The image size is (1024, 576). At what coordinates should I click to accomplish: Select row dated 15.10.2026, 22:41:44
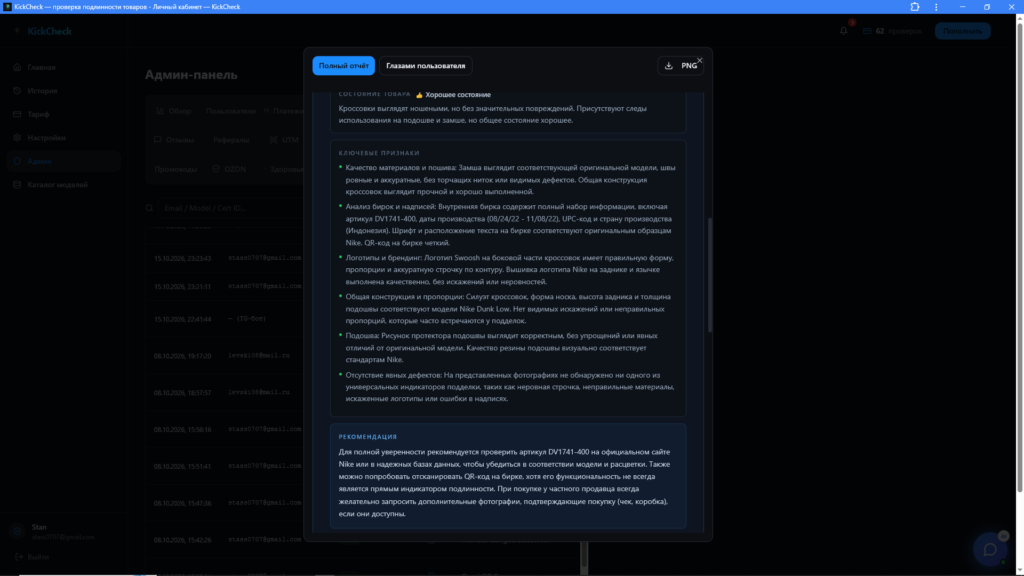[224, 319]
